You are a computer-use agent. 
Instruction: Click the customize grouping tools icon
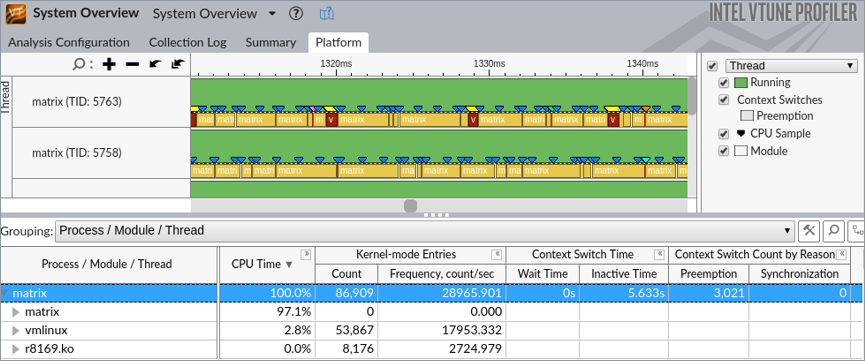coord(809,231)
